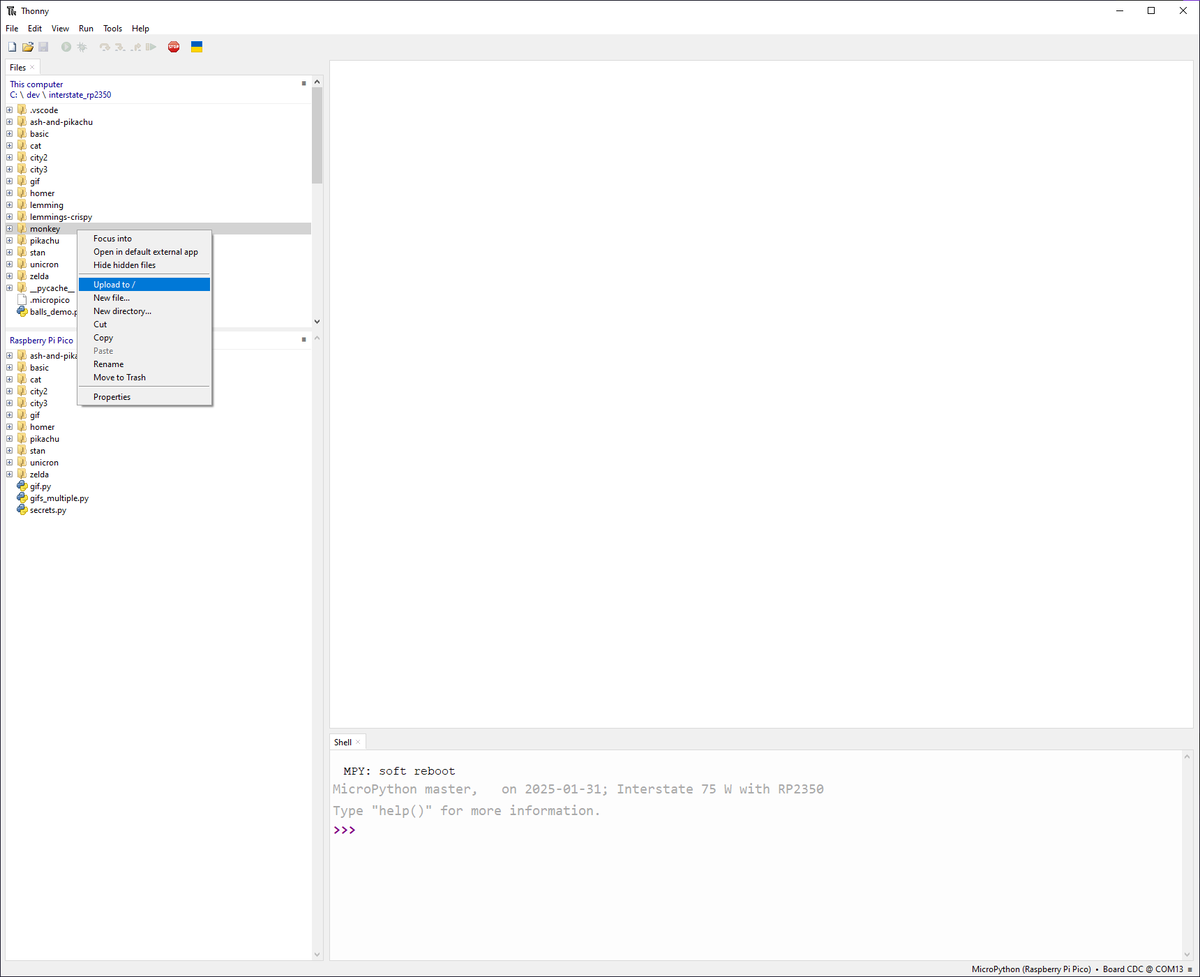Click the secrets.py Python file icon
Image resolution: width=1200 pixels, height=977 pixels.
pyautogui.click(x=22, y=510)
